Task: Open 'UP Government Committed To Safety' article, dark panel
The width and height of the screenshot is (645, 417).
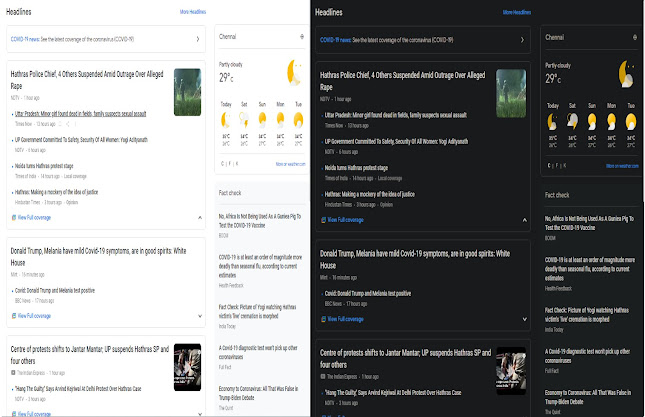Action: click(x=396, y=141)
